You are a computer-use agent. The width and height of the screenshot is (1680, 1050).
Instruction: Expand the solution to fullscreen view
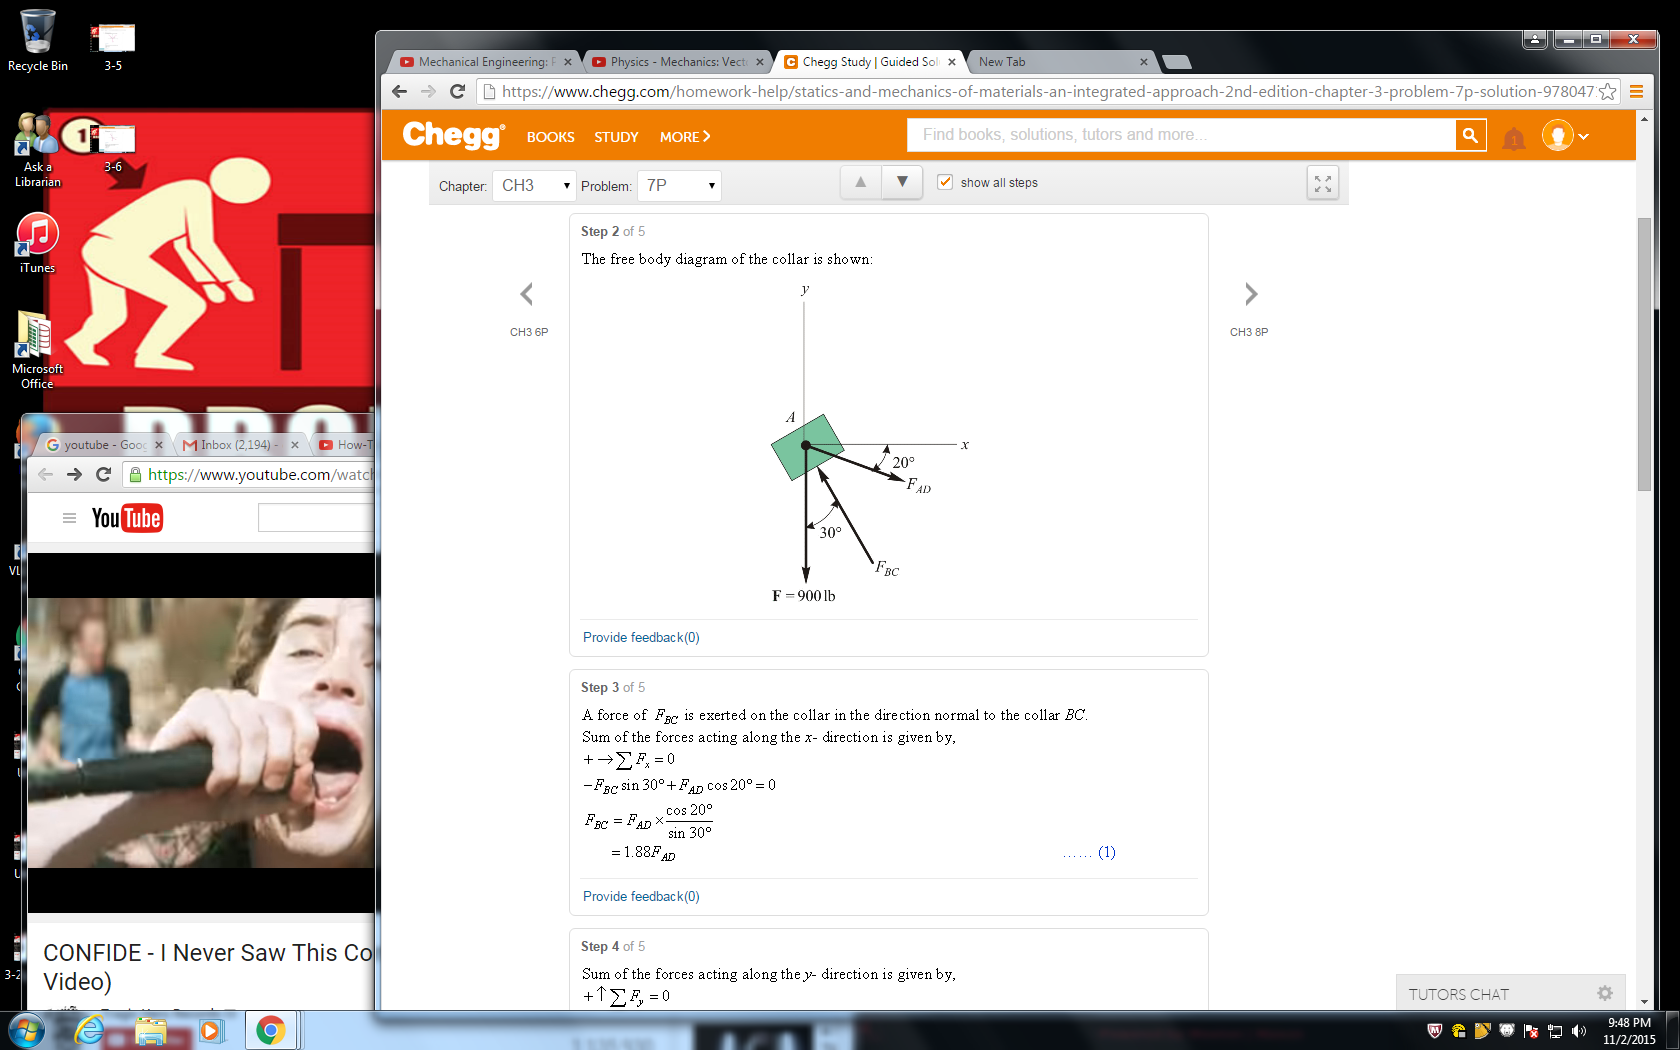[1322, 183]
